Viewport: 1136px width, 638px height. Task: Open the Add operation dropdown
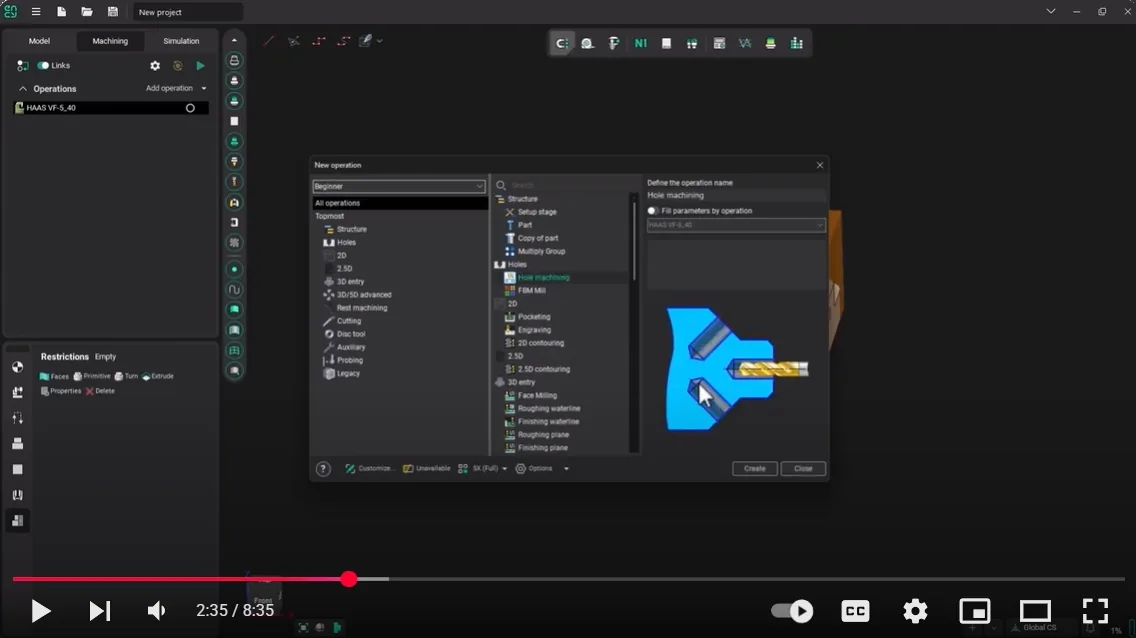coord(176,88)
